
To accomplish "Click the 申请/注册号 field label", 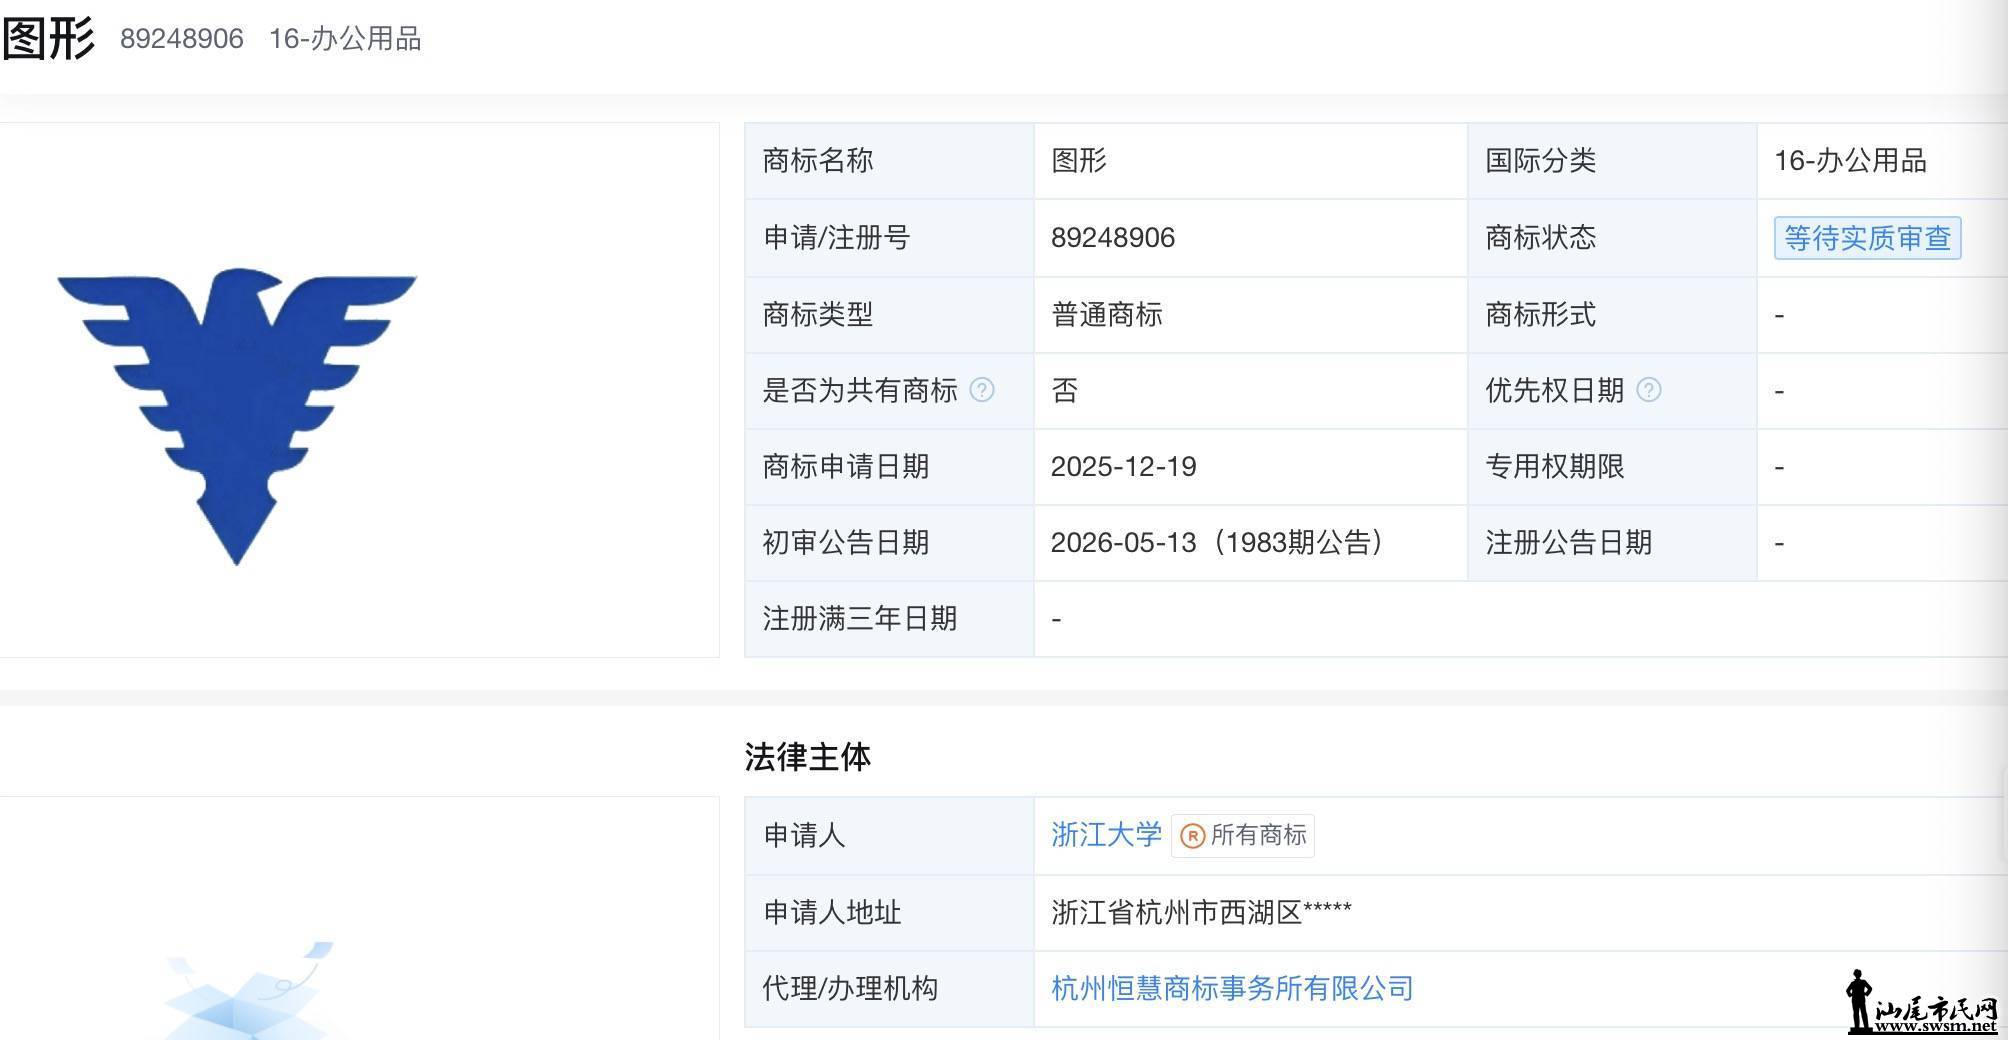I will 836,238.
